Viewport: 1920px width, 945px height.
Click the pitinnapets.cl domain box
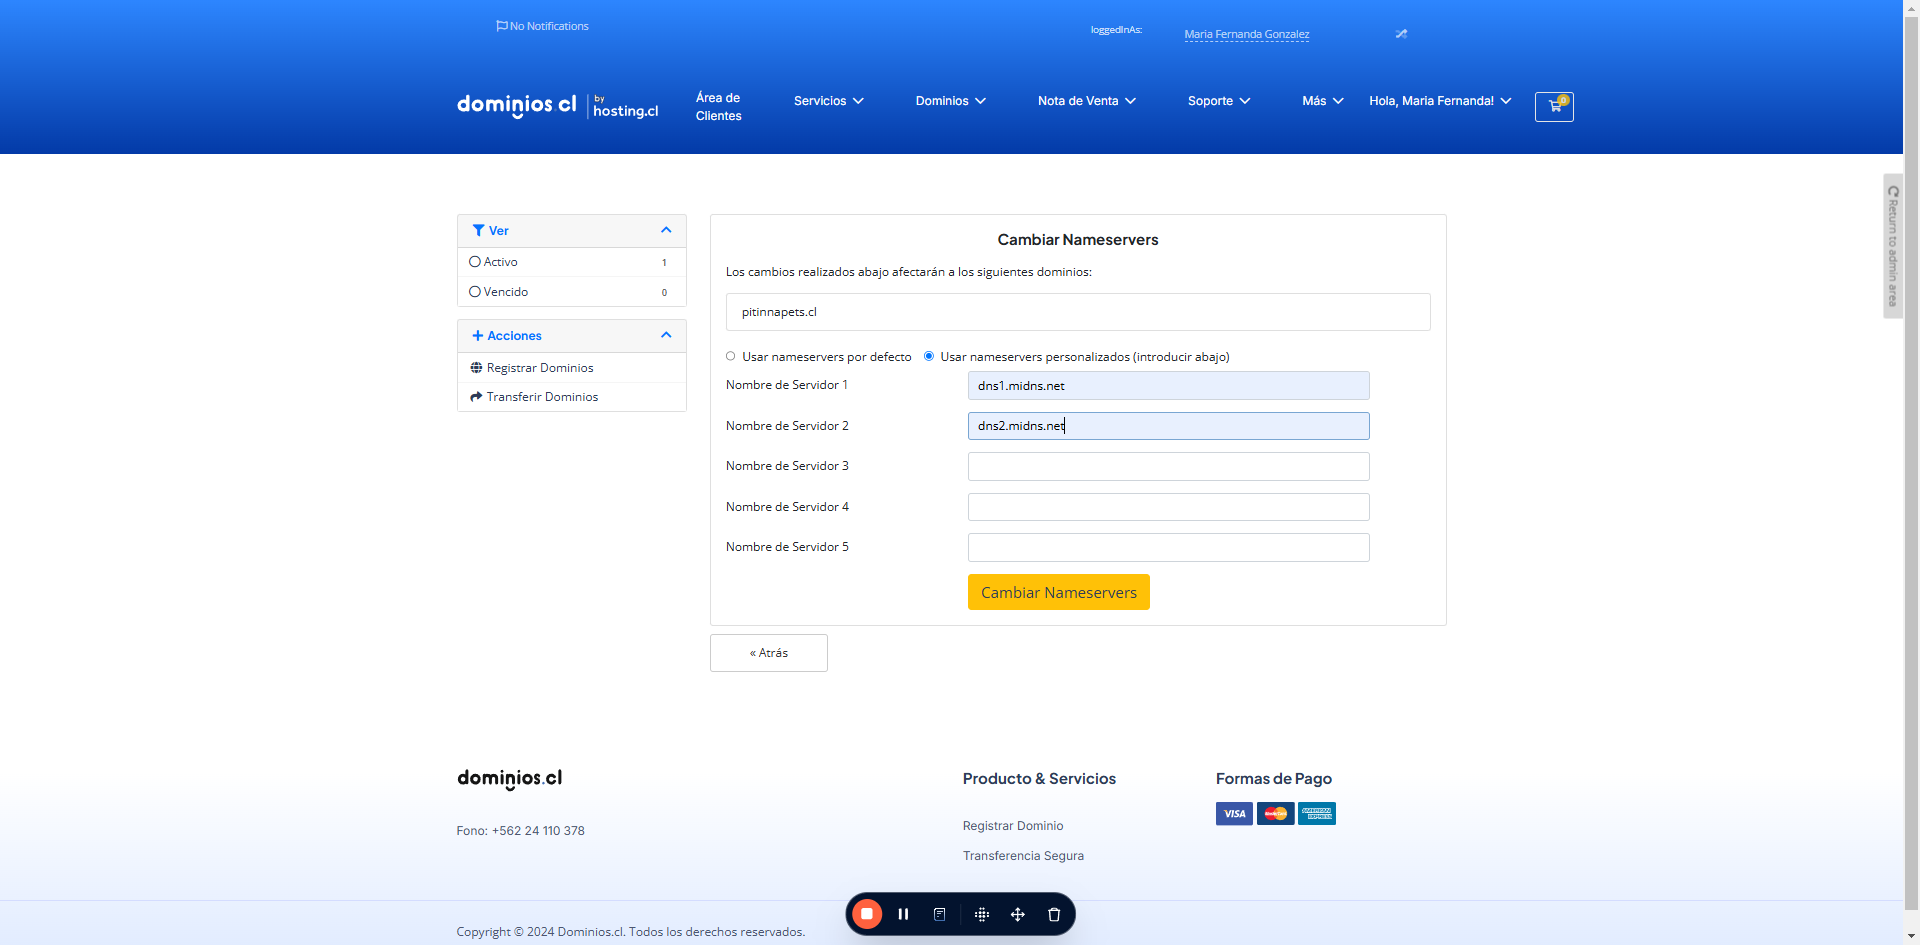(x=1078, y=312)
